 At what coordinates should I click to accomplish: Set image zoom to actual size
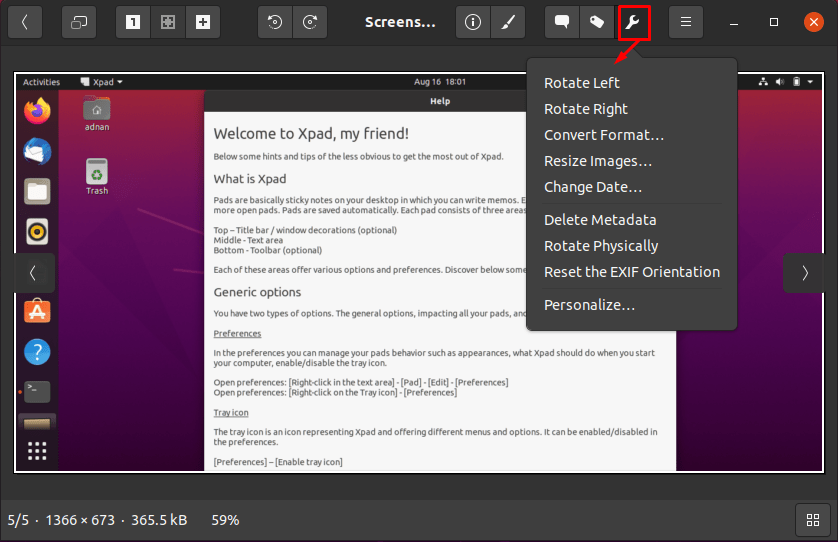point(133,22)
